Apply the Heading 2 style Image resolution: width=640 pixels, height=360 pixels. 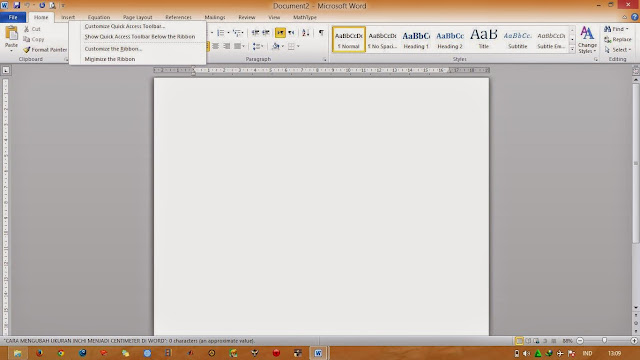pyautogui.click(x=450, y=40)
